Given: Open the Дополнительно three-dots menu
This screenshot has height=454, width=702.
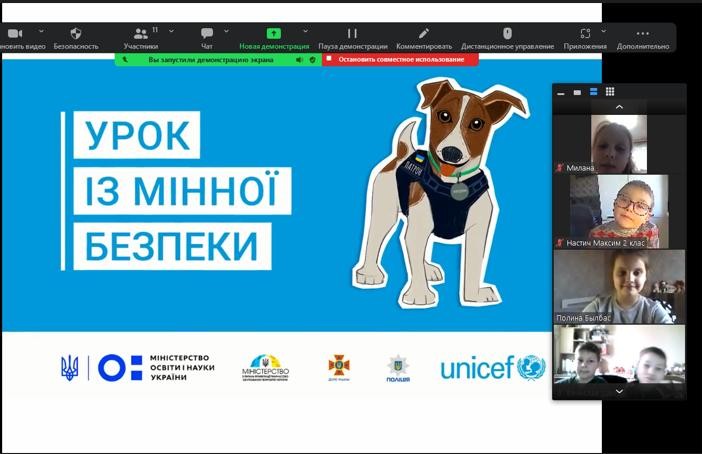Looking at the screenshot, I should click(x=642, y=33).
